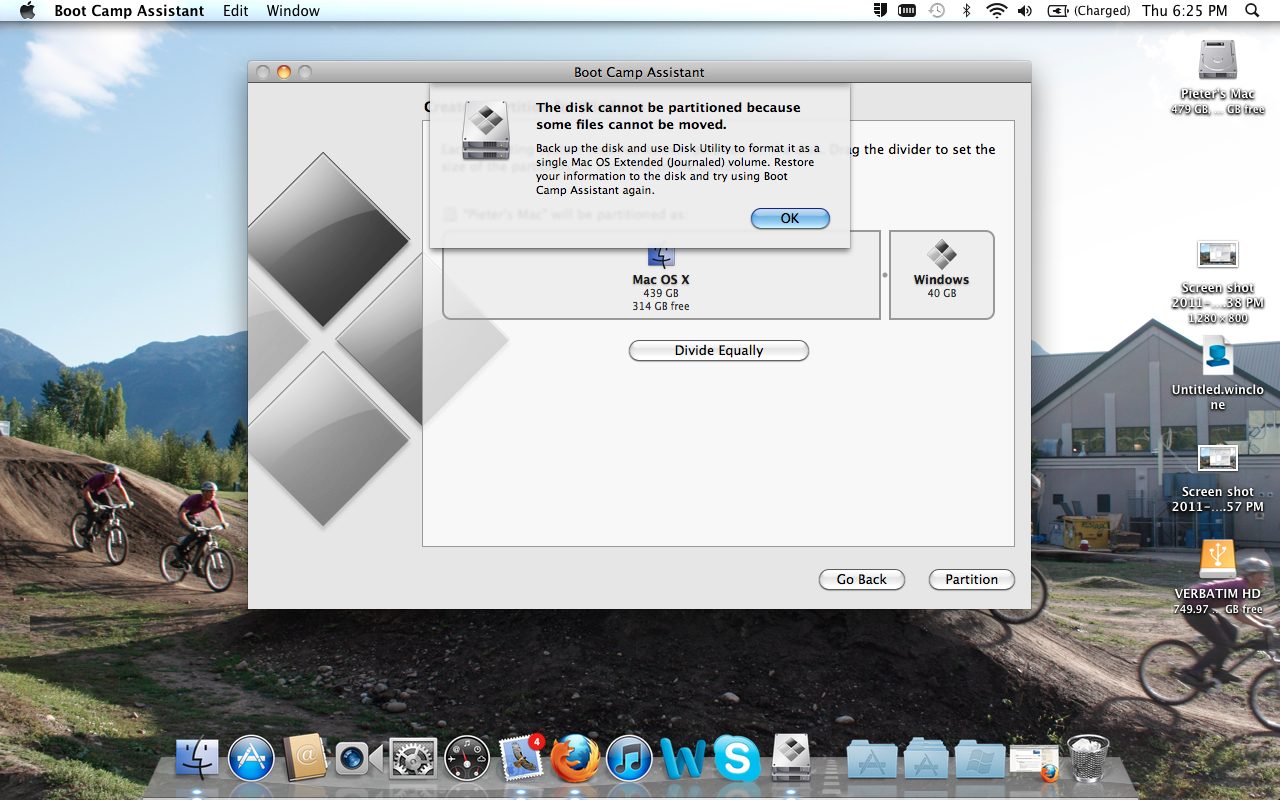
Task: Open Mail with 4 unread badge
Action: click(x=521, y=758)
